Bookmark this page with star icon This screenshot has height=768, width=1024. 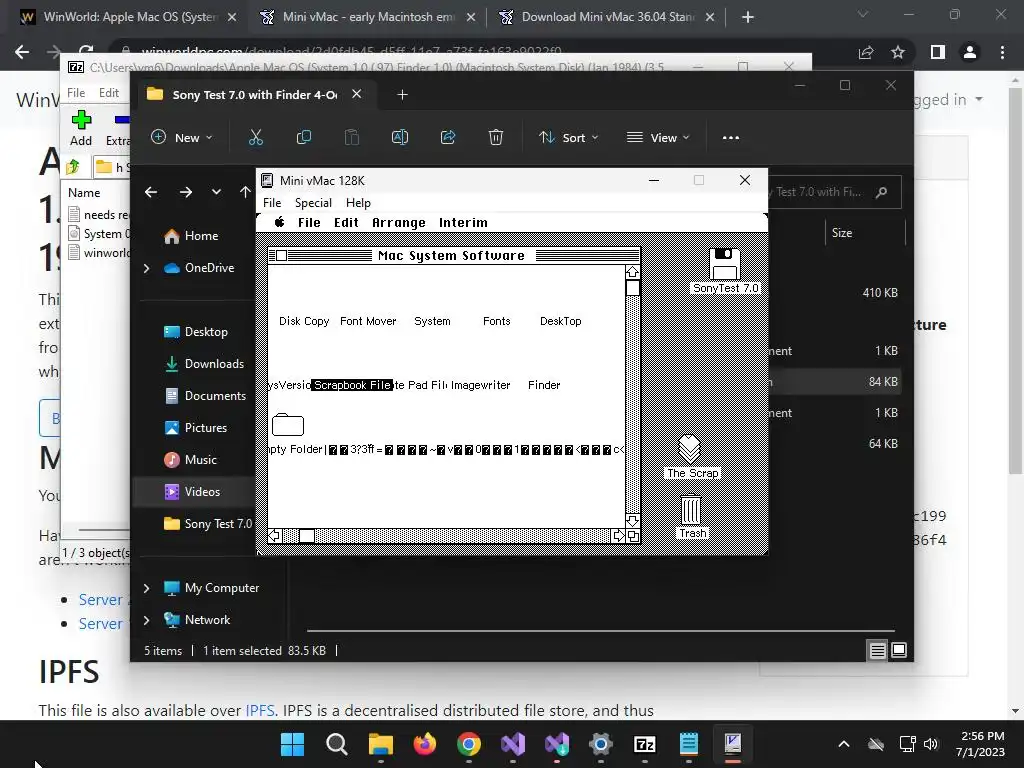click(898, 52)
